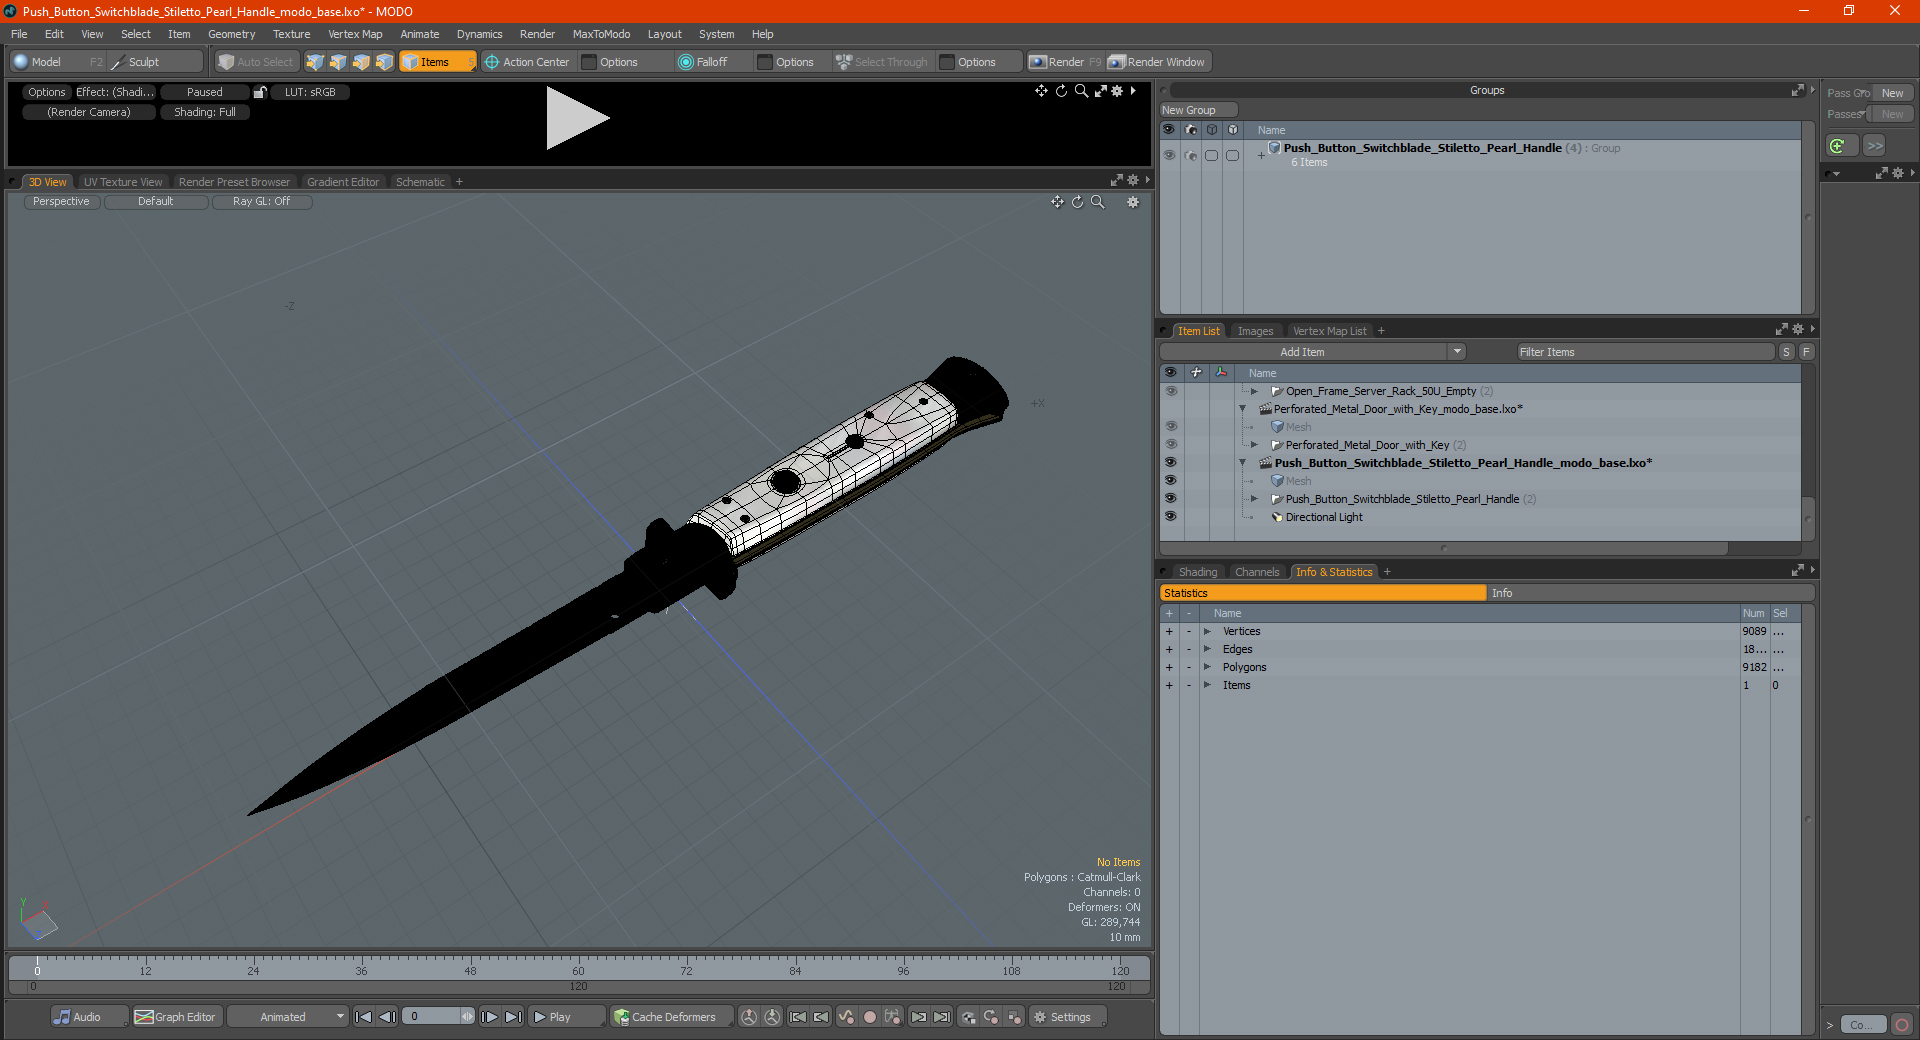
Task: Expand Vertices statistics row
Action: (x=1208, y=631)
